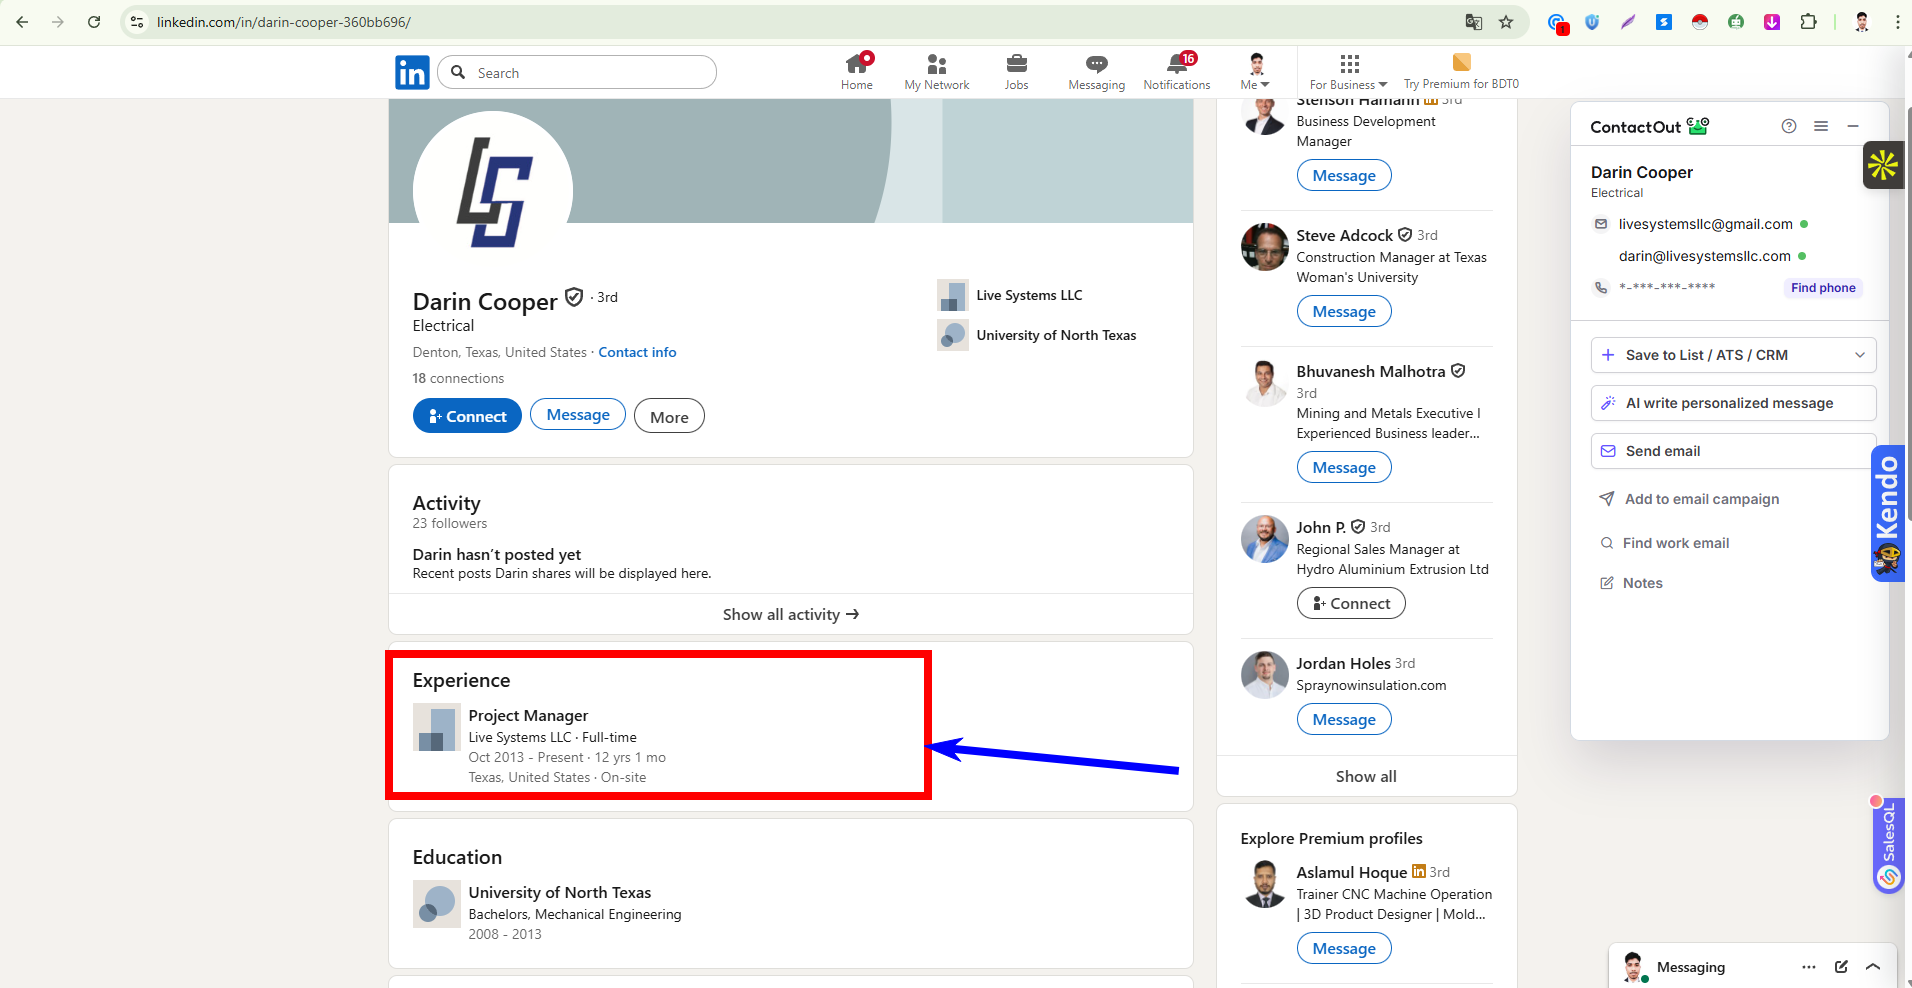Open Chrome three-dot menu
The height and width of the screenshot is (988, 1912).
1897,22
